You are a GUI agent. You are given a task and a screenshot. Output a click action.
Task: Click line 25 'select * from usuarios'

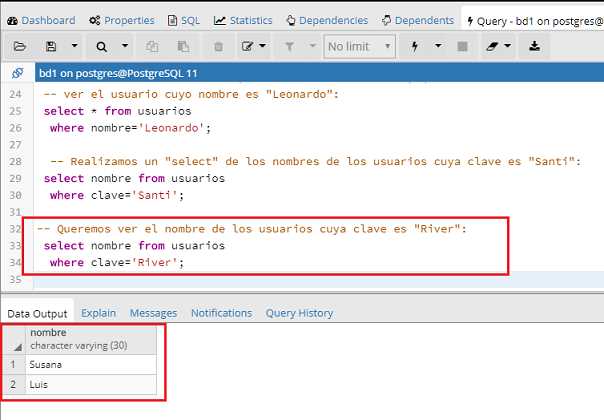(x=117, y=111)
